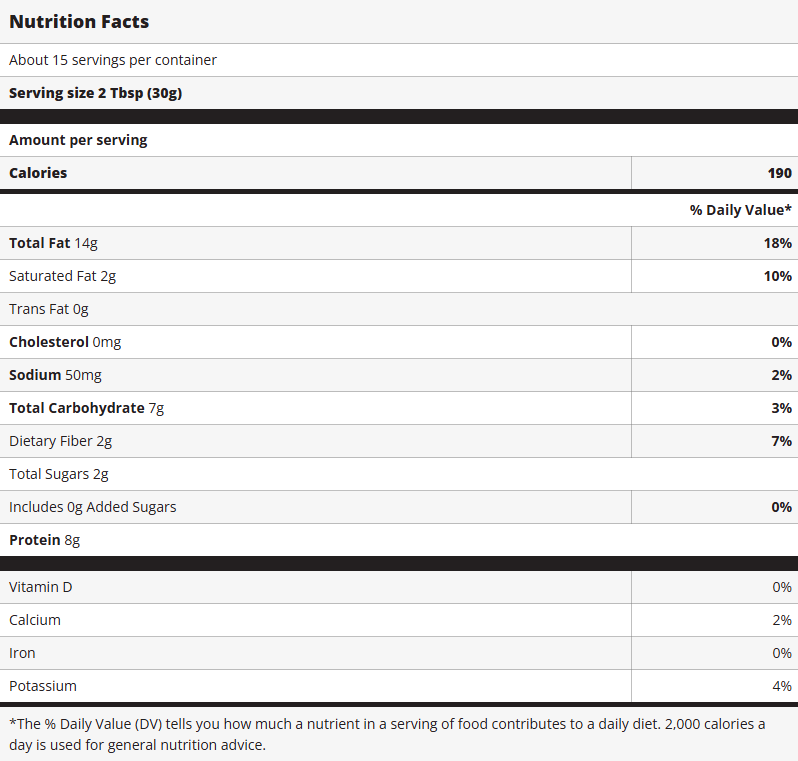798x761 pixels.
Task: Click the Calcium row label
Action: [x=35, y=620]
